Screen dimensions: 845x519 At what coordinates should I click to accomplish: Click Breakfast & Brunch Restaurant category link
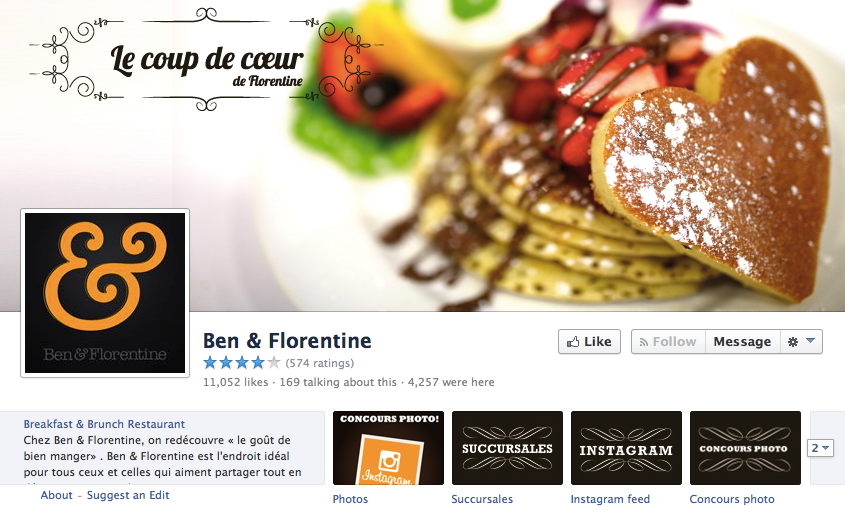coord(104,424)
